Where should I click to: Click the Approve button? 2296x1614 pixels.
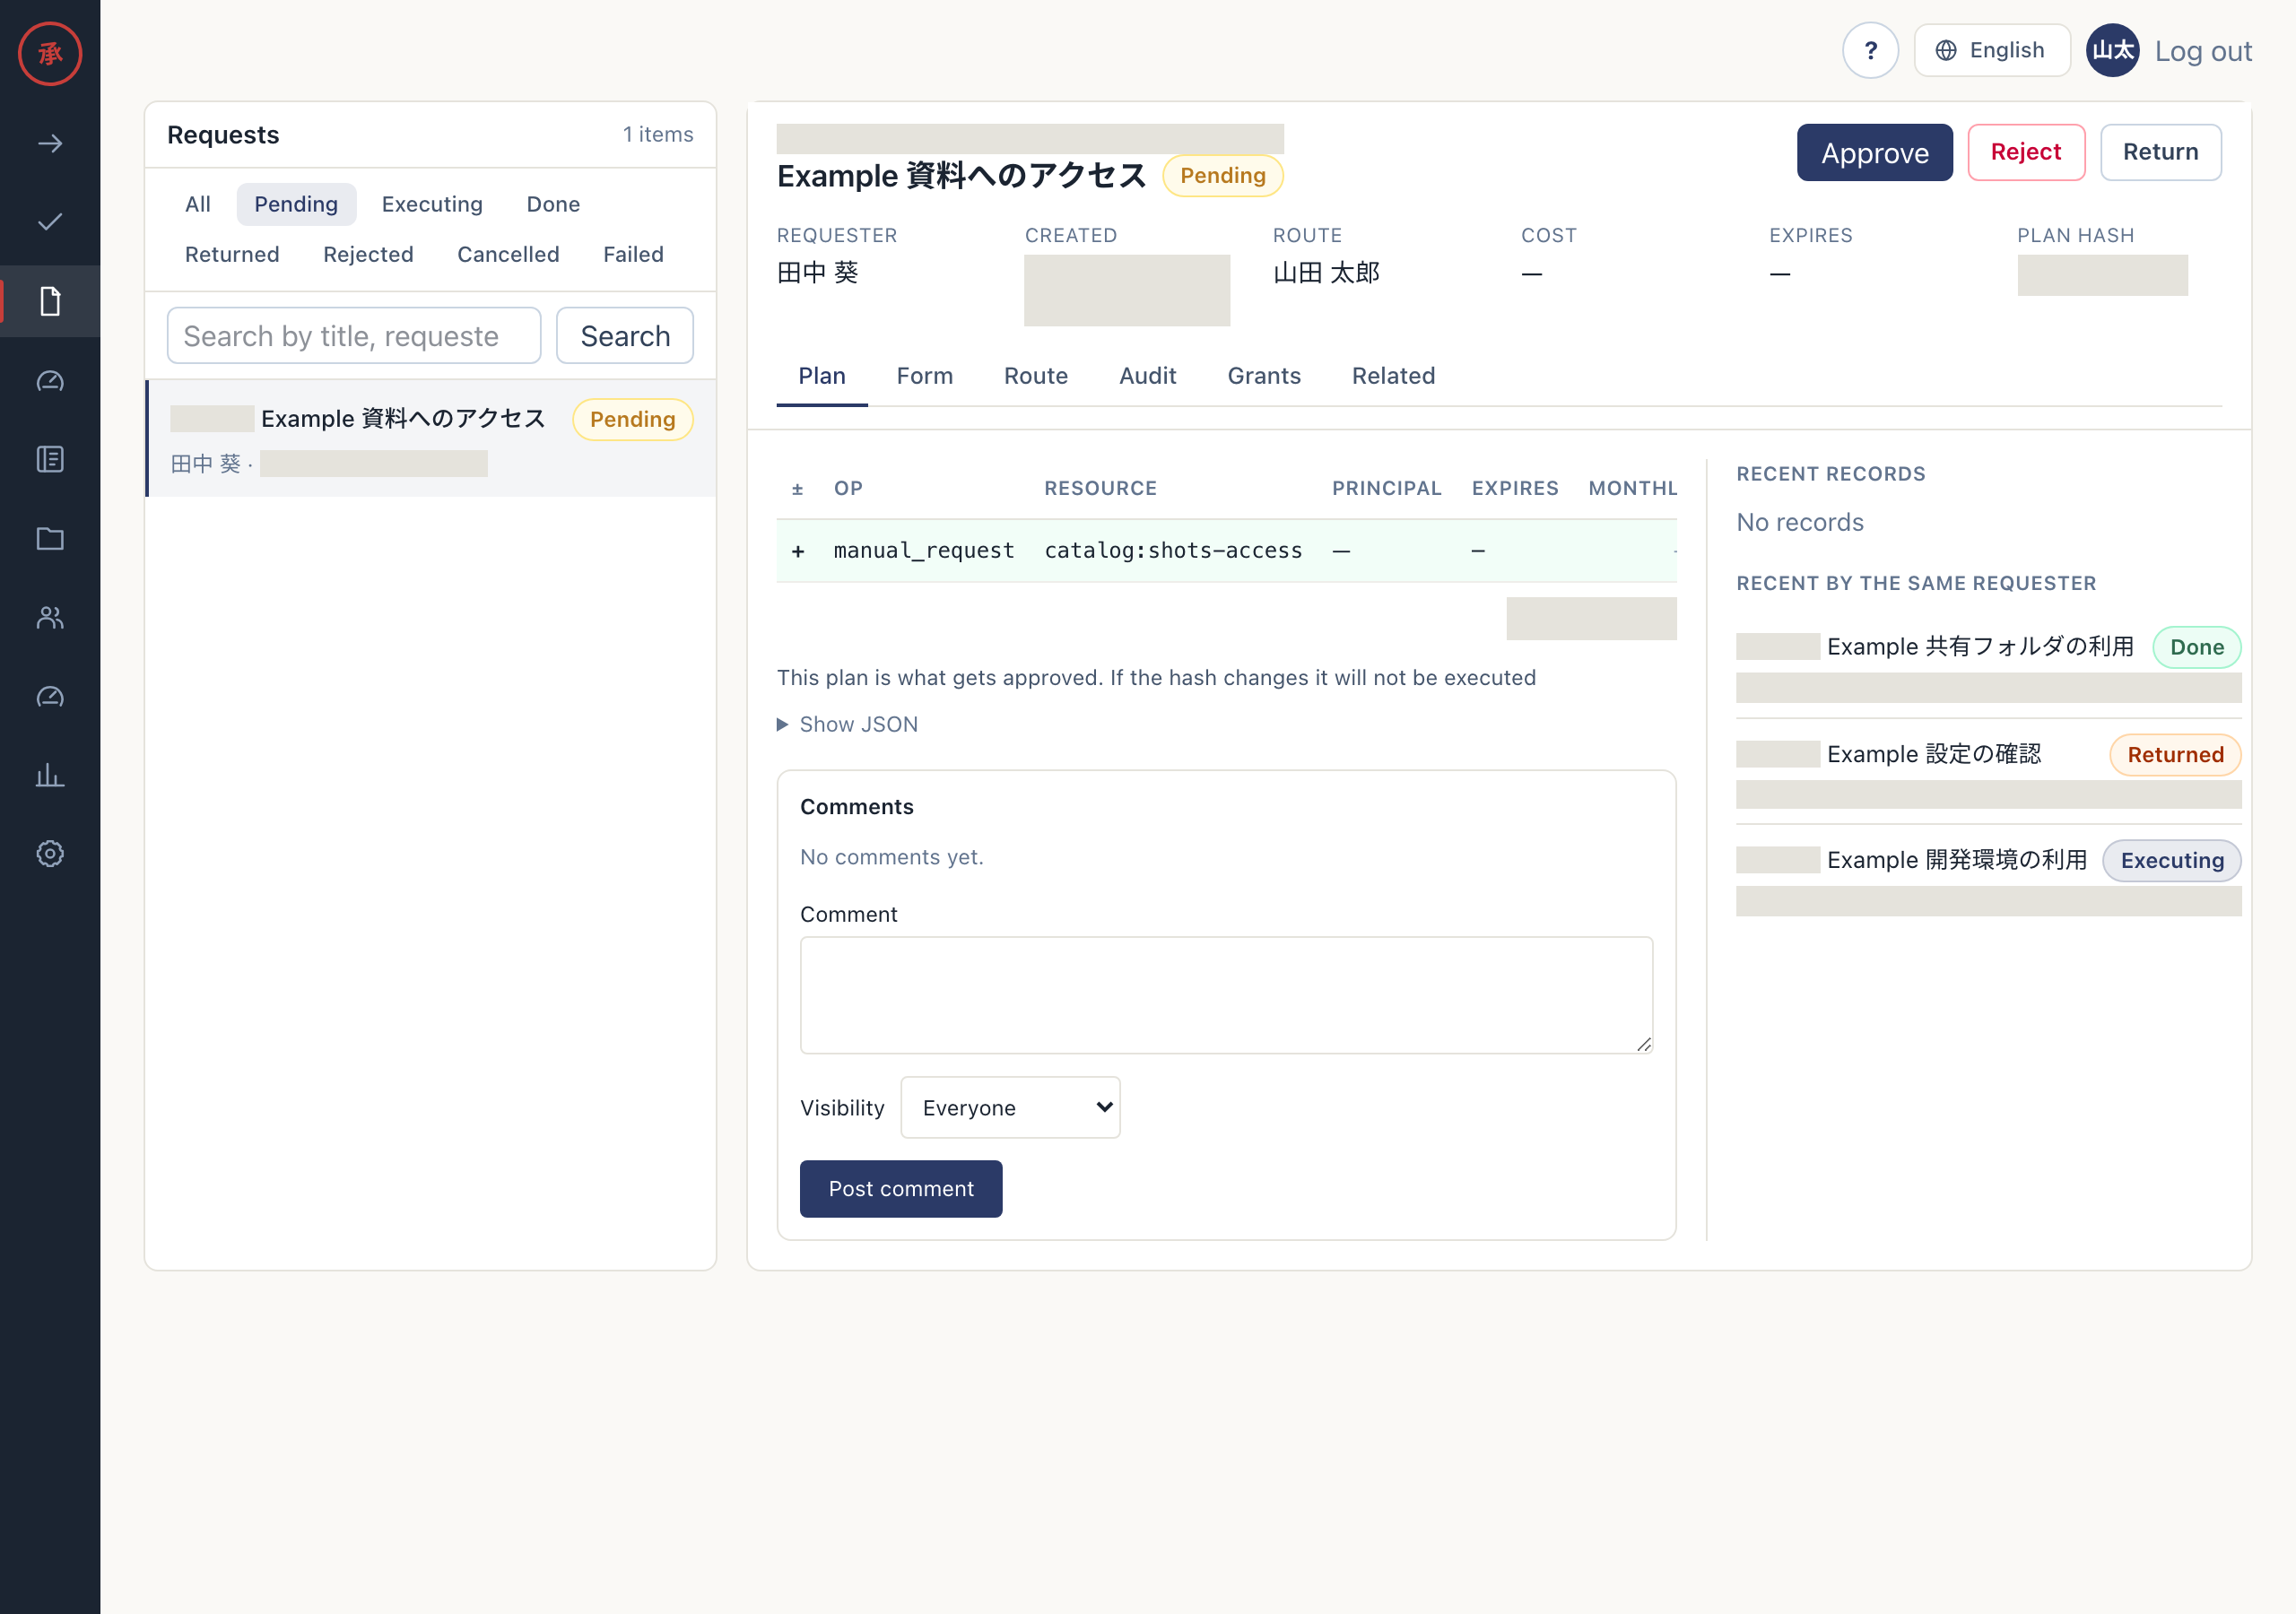(1874, 152)
